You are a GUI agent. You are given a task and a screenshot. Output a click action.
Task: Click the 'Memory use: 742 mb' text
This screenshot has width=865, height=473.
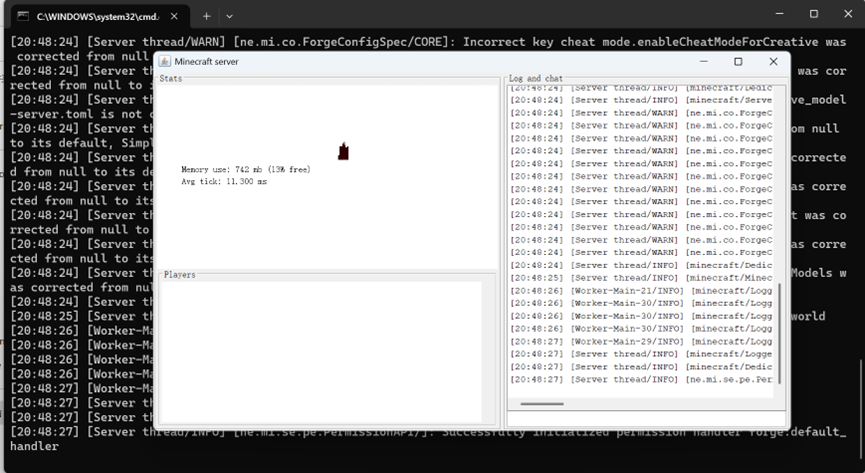[245, 169]
